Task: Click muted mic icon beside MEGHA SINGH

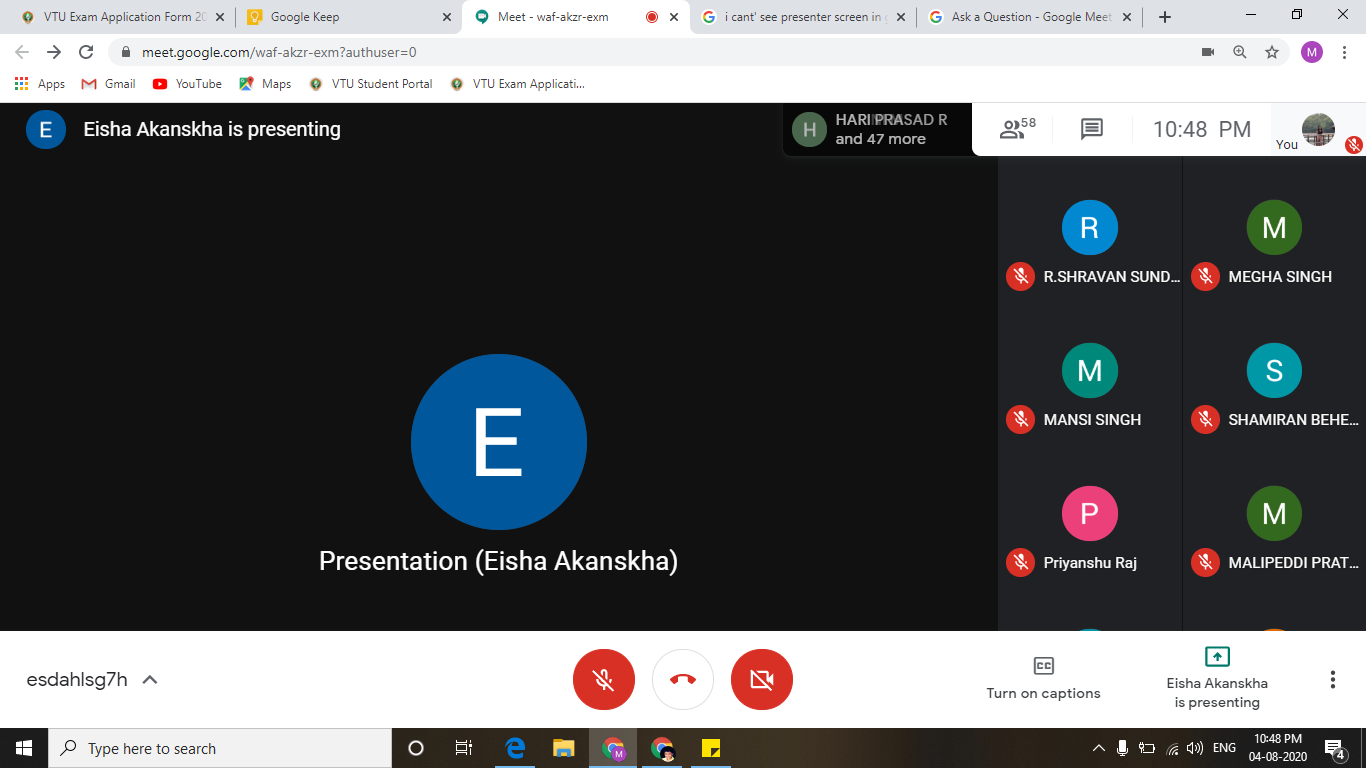Action: point(1205,276)
